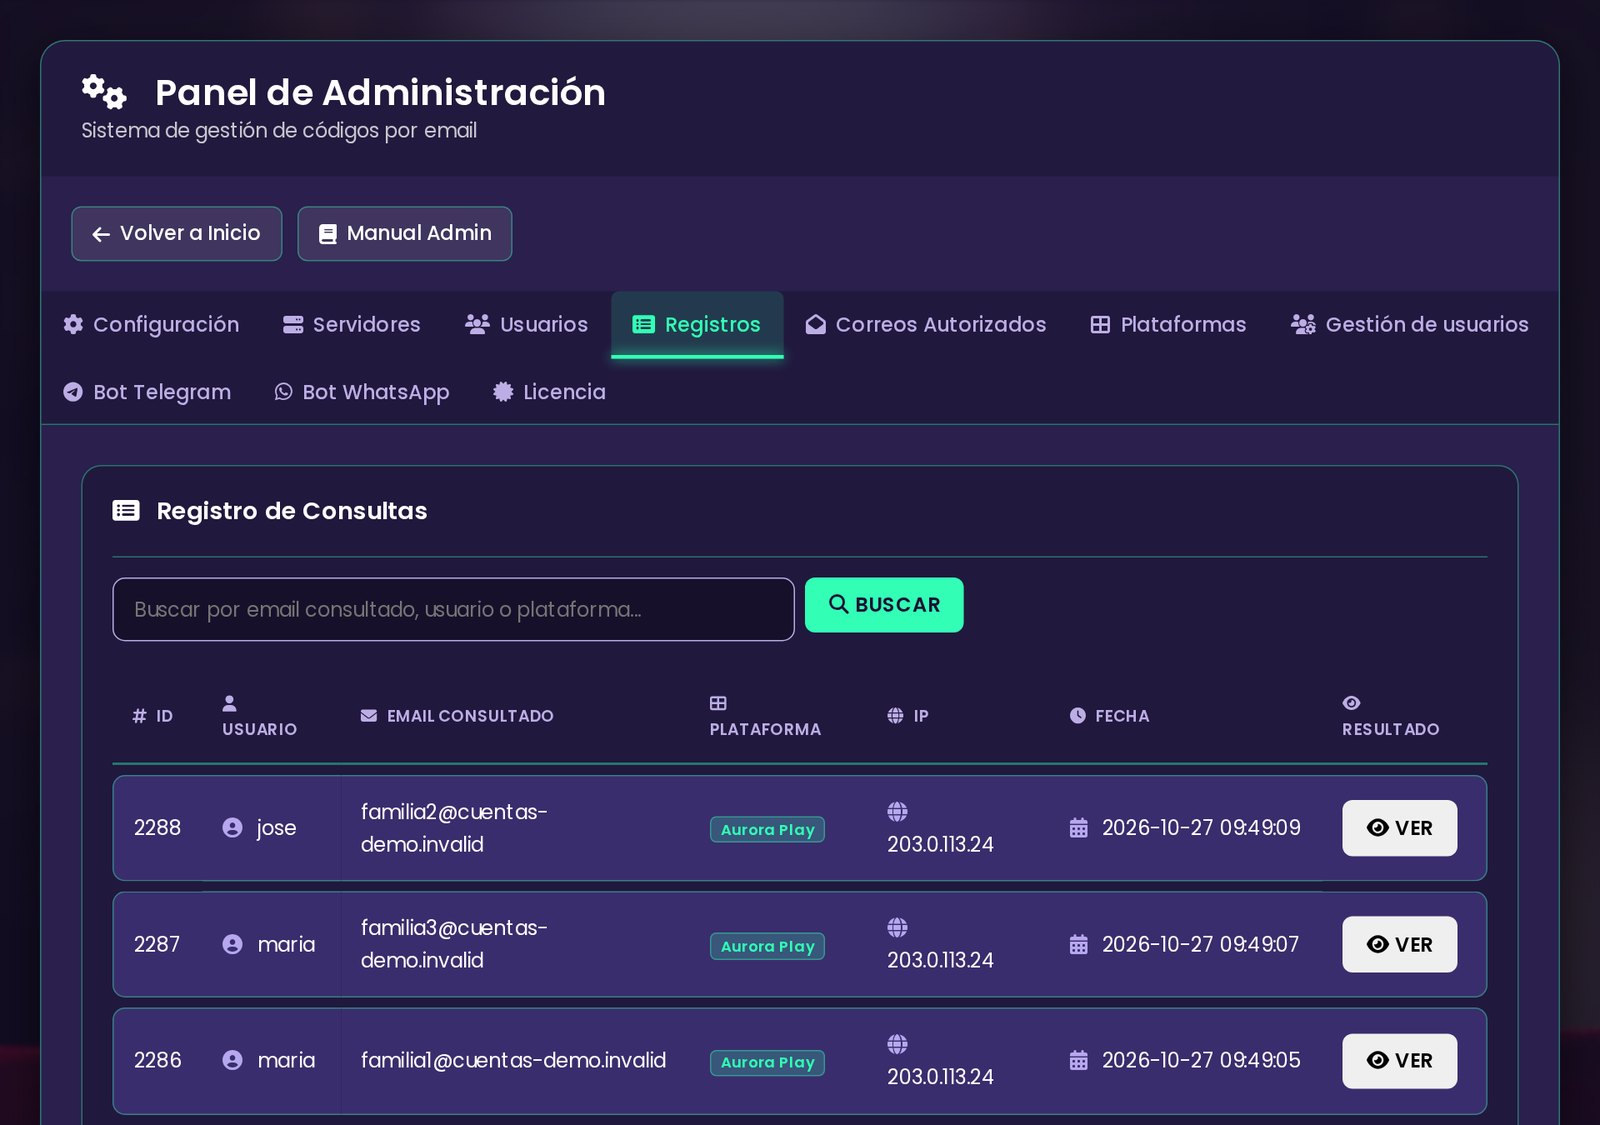
Task: Click the globe icon in row 2288
Action: tap(897, 811)
